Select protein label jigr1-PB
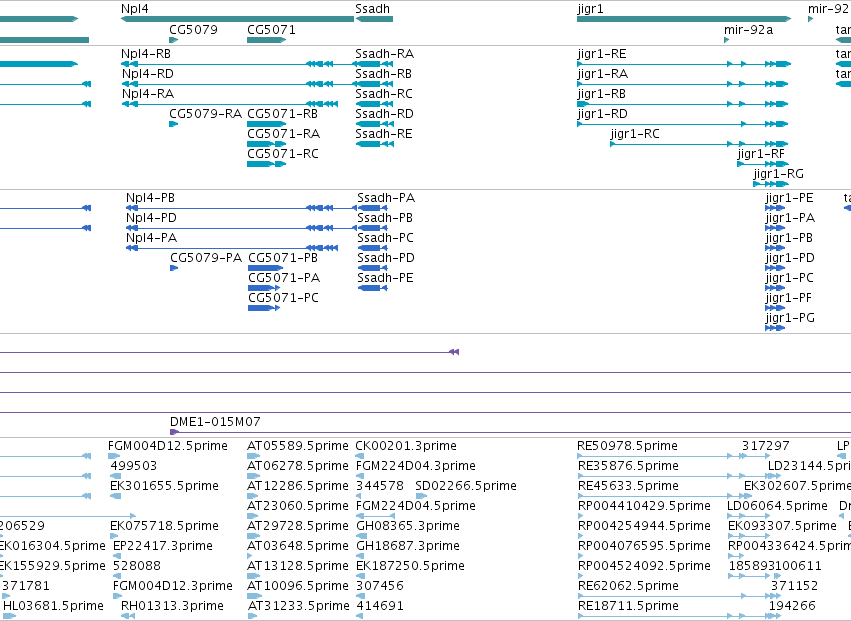Viewport: 851px width, 621px height. click(x=789, y=239)
